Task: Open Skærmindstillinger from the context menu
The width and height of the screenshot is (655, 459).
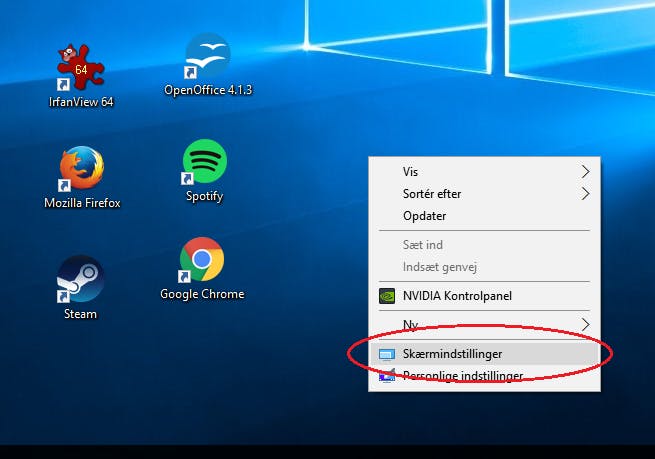Action: click(x=484, y=354)
